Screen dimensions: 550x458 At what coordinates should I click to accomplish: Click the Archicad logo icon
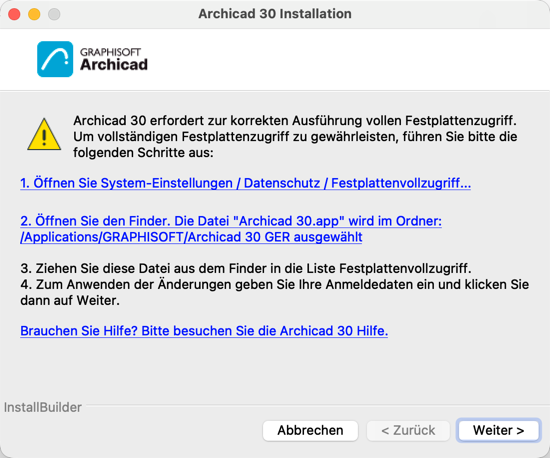click(x=55, y=59)
